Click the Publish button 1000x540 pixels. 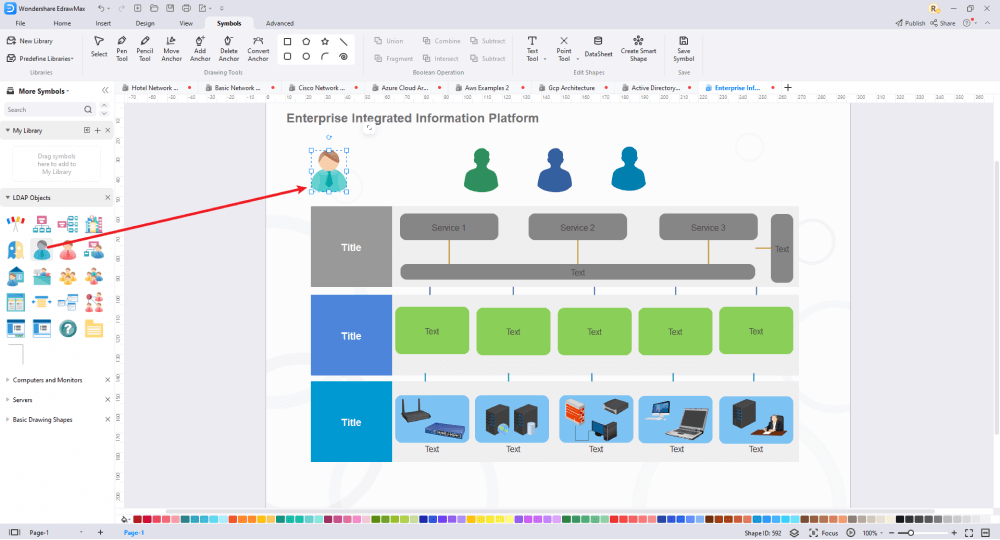click(910, 23)
